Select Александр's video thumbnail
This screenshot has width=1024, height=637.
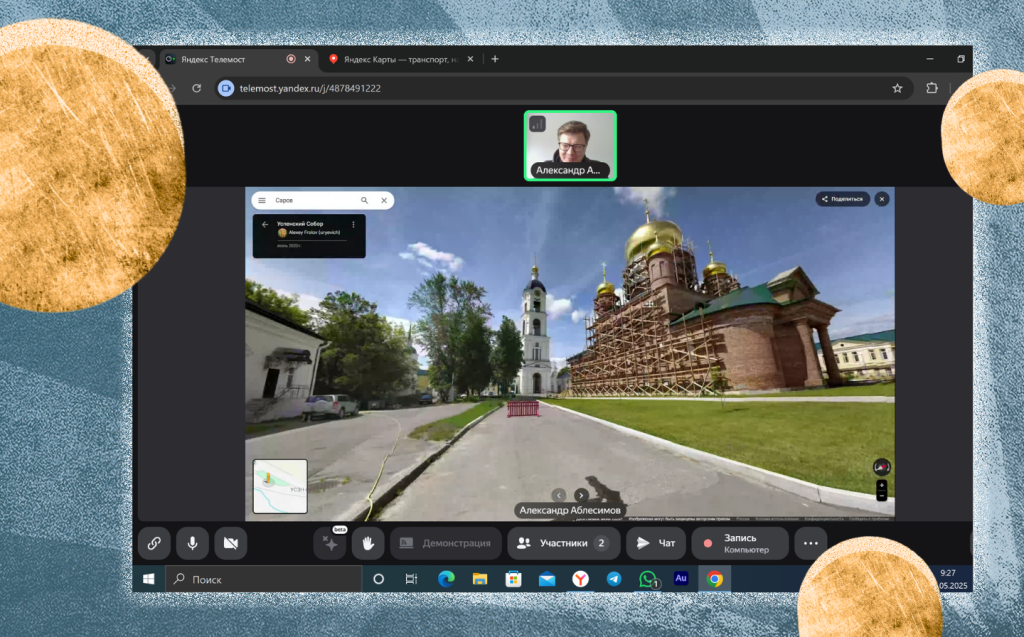(570, 146)
